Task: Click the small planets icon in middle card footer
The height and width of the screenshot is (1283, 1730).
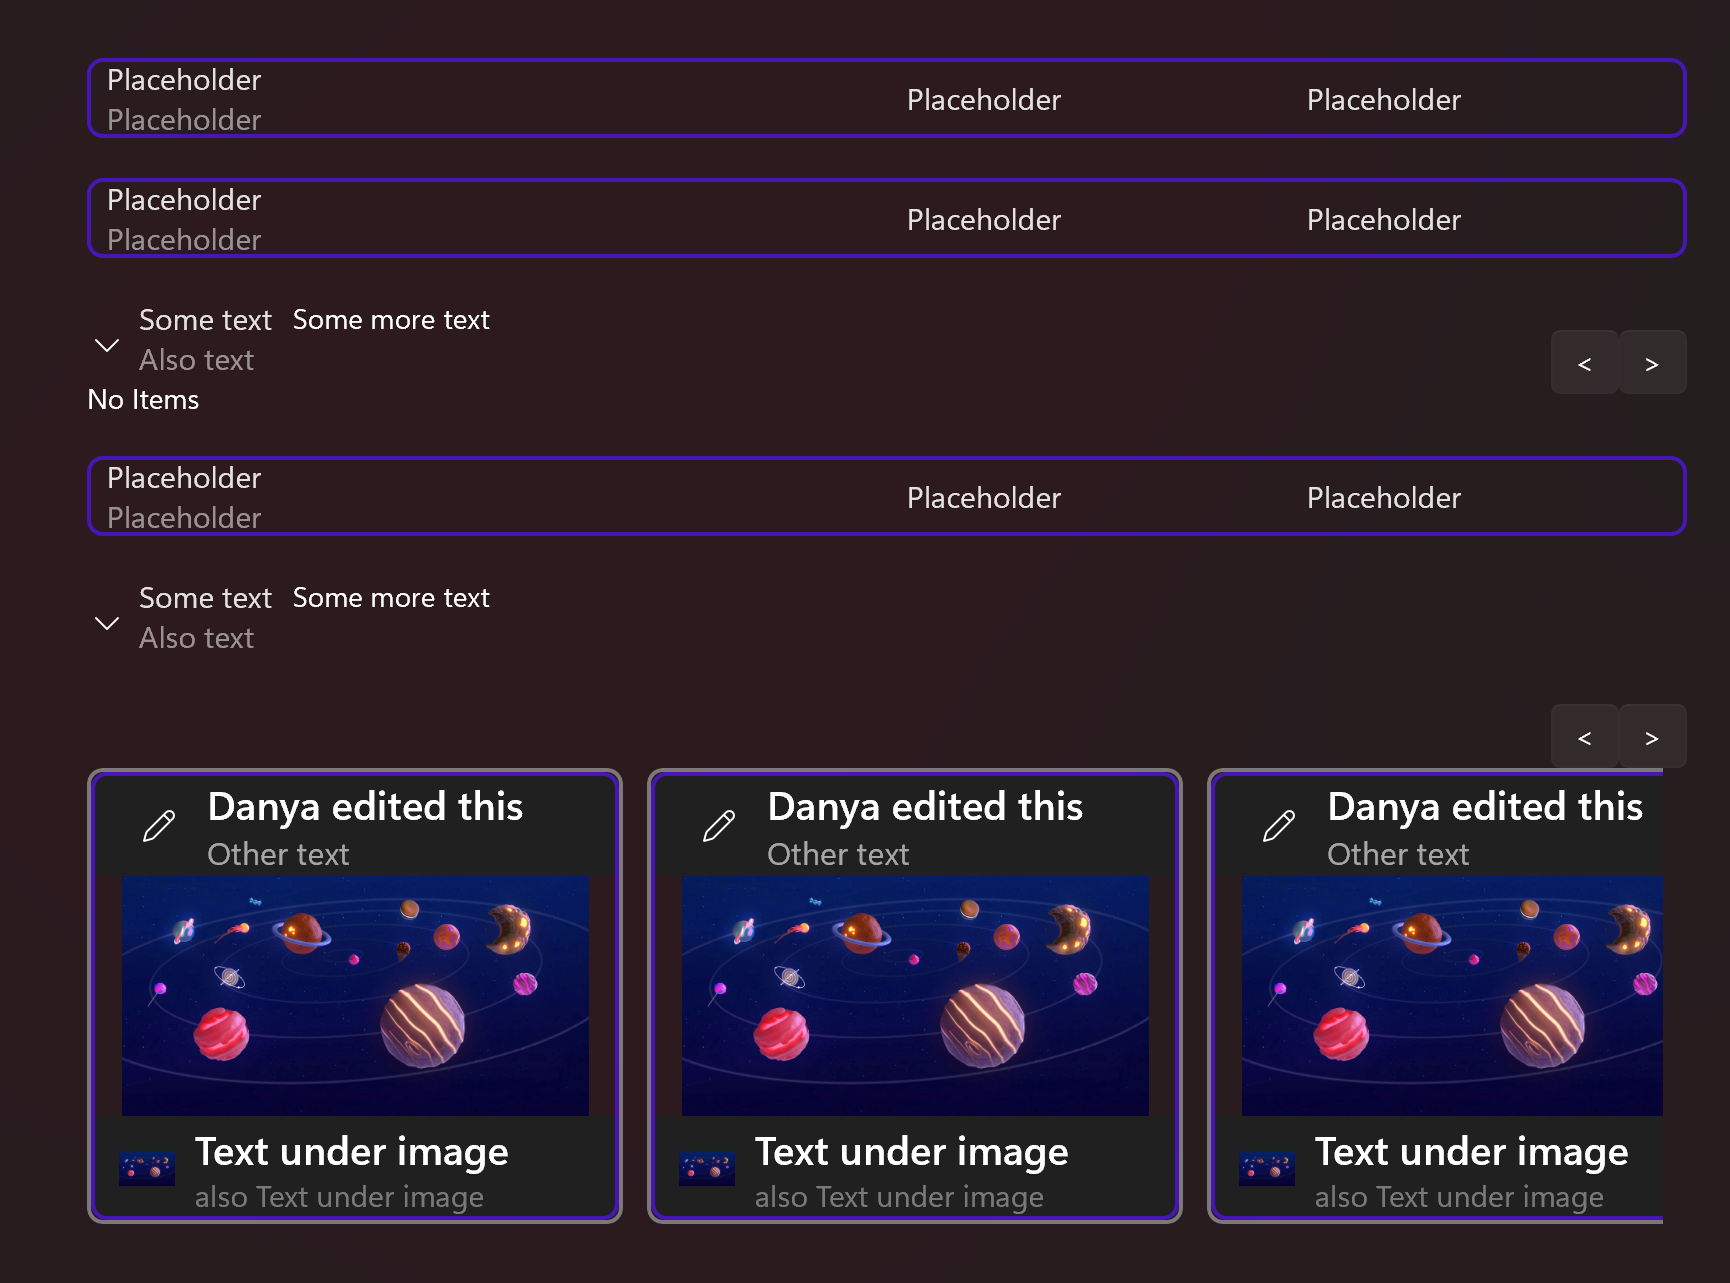Action: pyautogui.click(x=707, y=1168)
